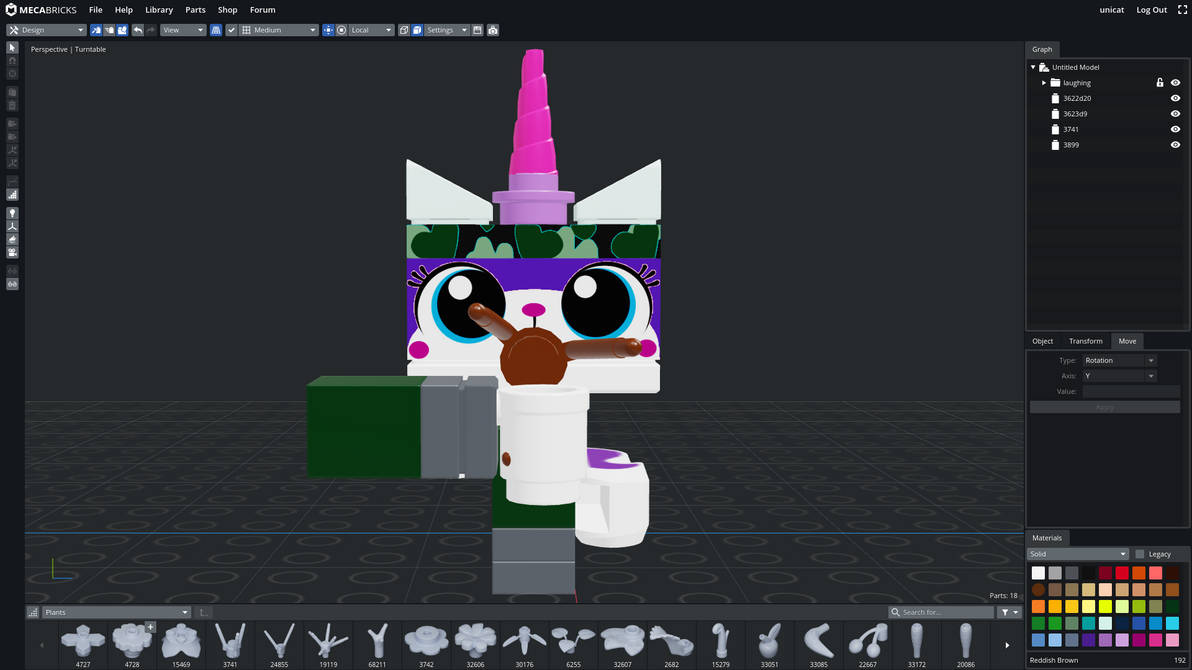Toggle visibility of part 3899
This screenshot has height=670, width=1192.
[x=1175, y=144]
